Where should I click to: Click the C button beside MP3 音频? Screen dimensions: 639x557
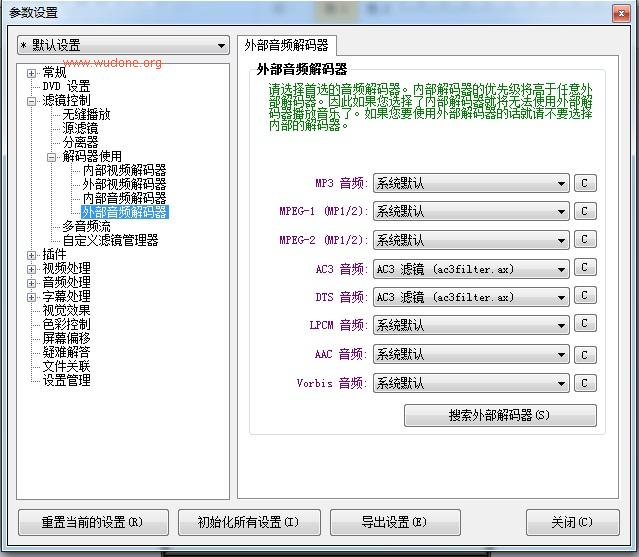(x=585, y=183)
